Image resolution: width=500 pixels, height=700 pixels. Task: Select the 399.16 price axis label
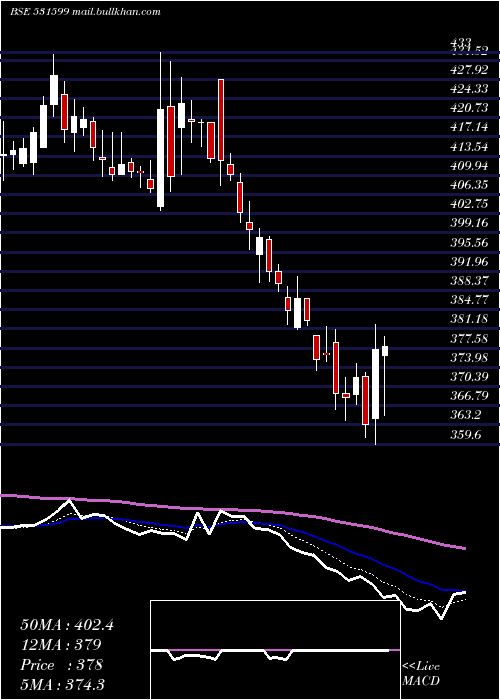click(469, 223)
